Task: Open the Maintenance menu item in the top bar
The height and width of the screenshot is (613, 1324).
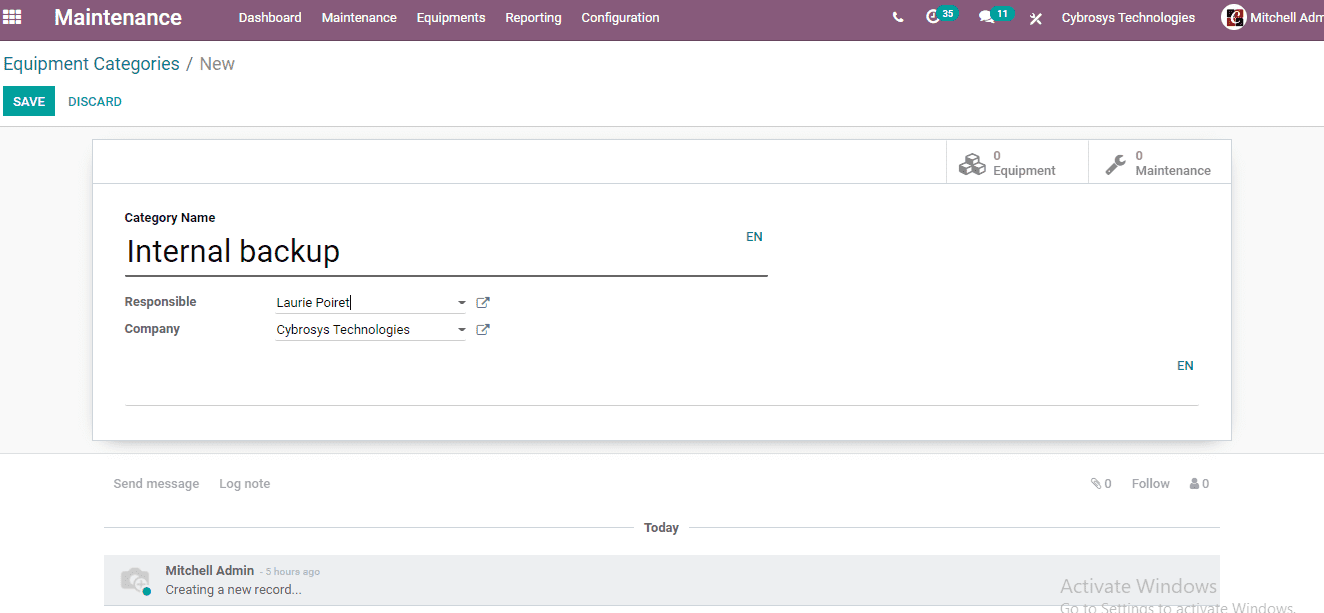Action: [x=359, y=18]
